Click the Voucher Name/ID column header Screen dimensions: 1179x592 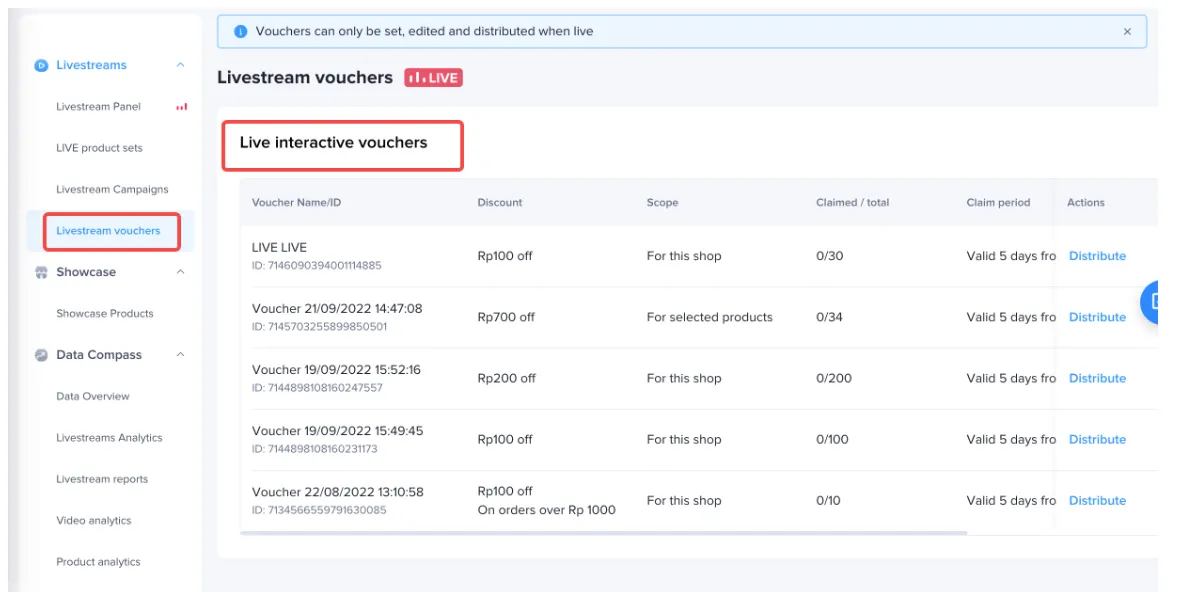(296, 202)
